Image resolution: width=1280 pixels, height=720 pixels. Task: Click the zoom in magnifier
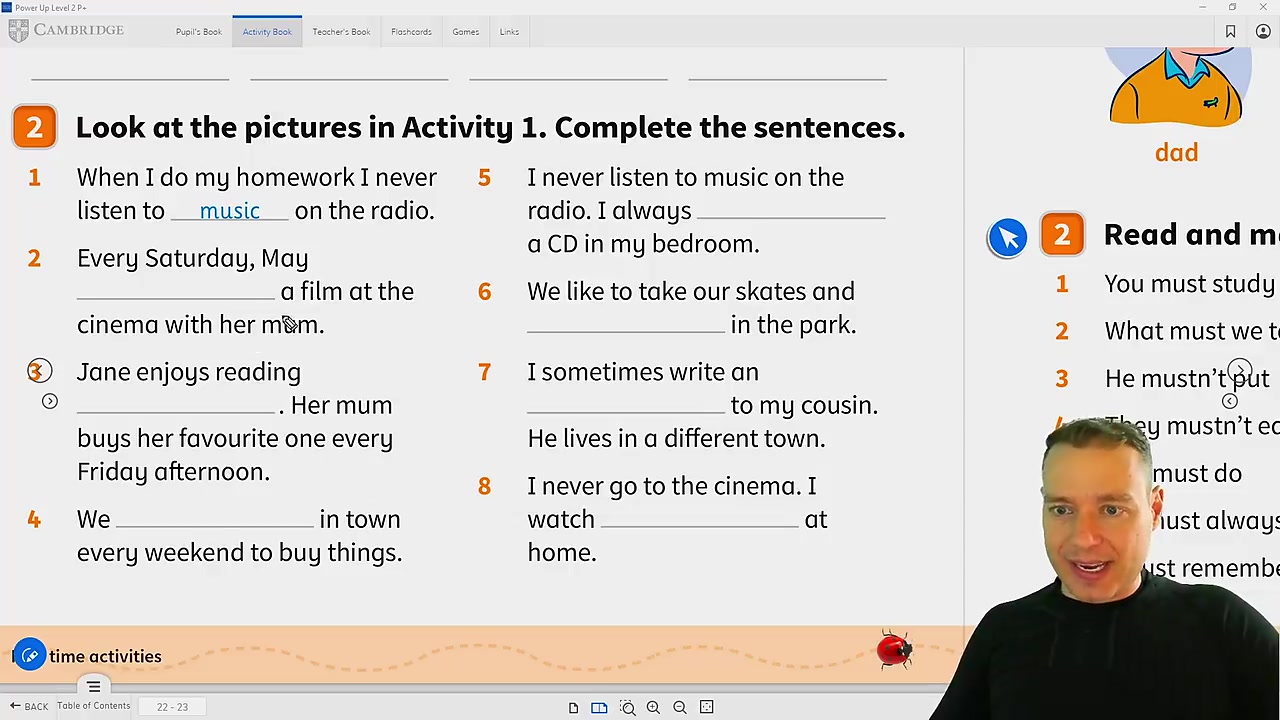click(x=653, y=707)
